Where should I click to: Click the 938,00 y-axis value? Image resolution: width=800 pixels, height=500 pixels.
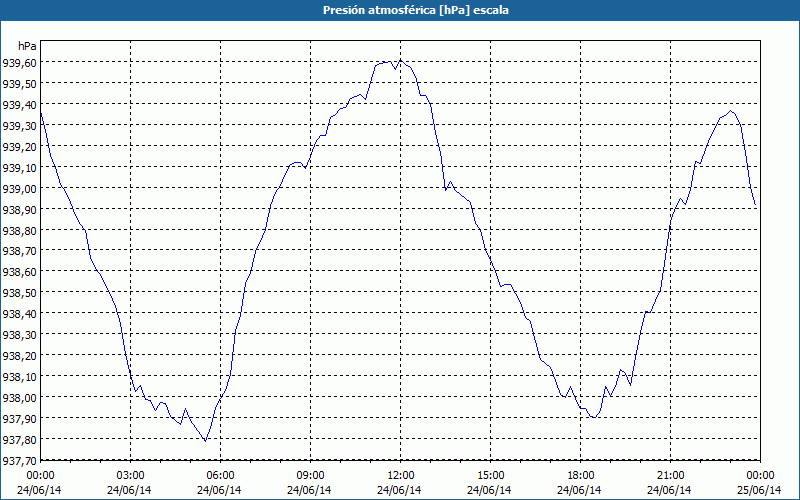pos(19,397)
